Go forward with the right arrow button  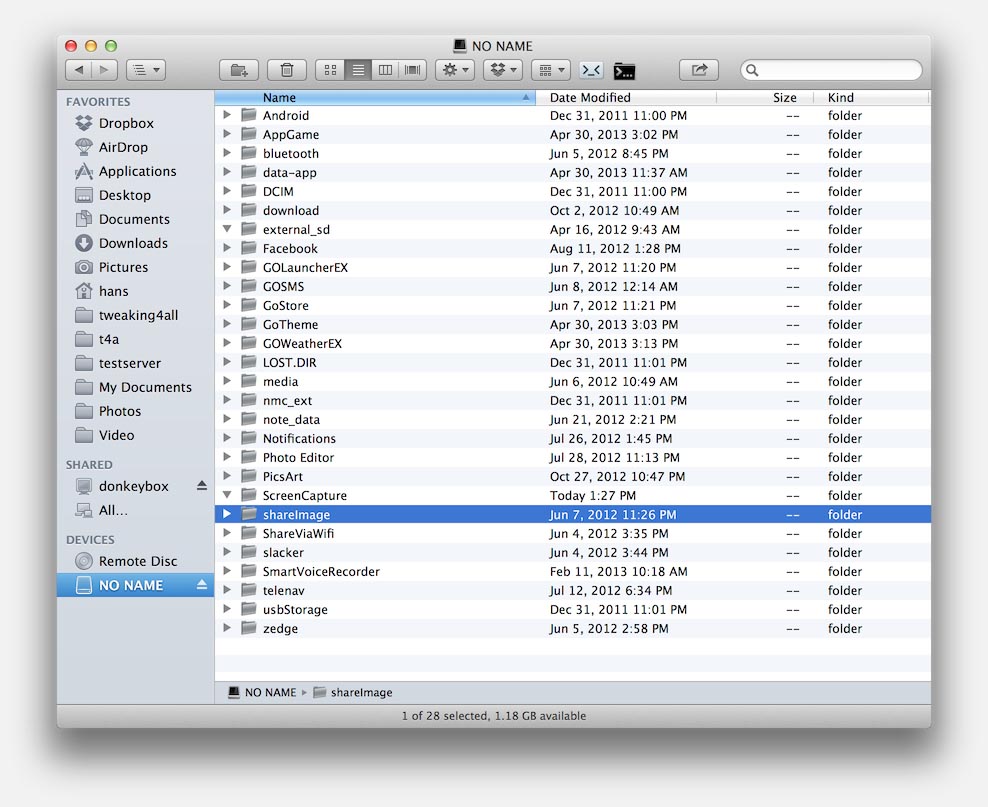[x=105, y=70]
